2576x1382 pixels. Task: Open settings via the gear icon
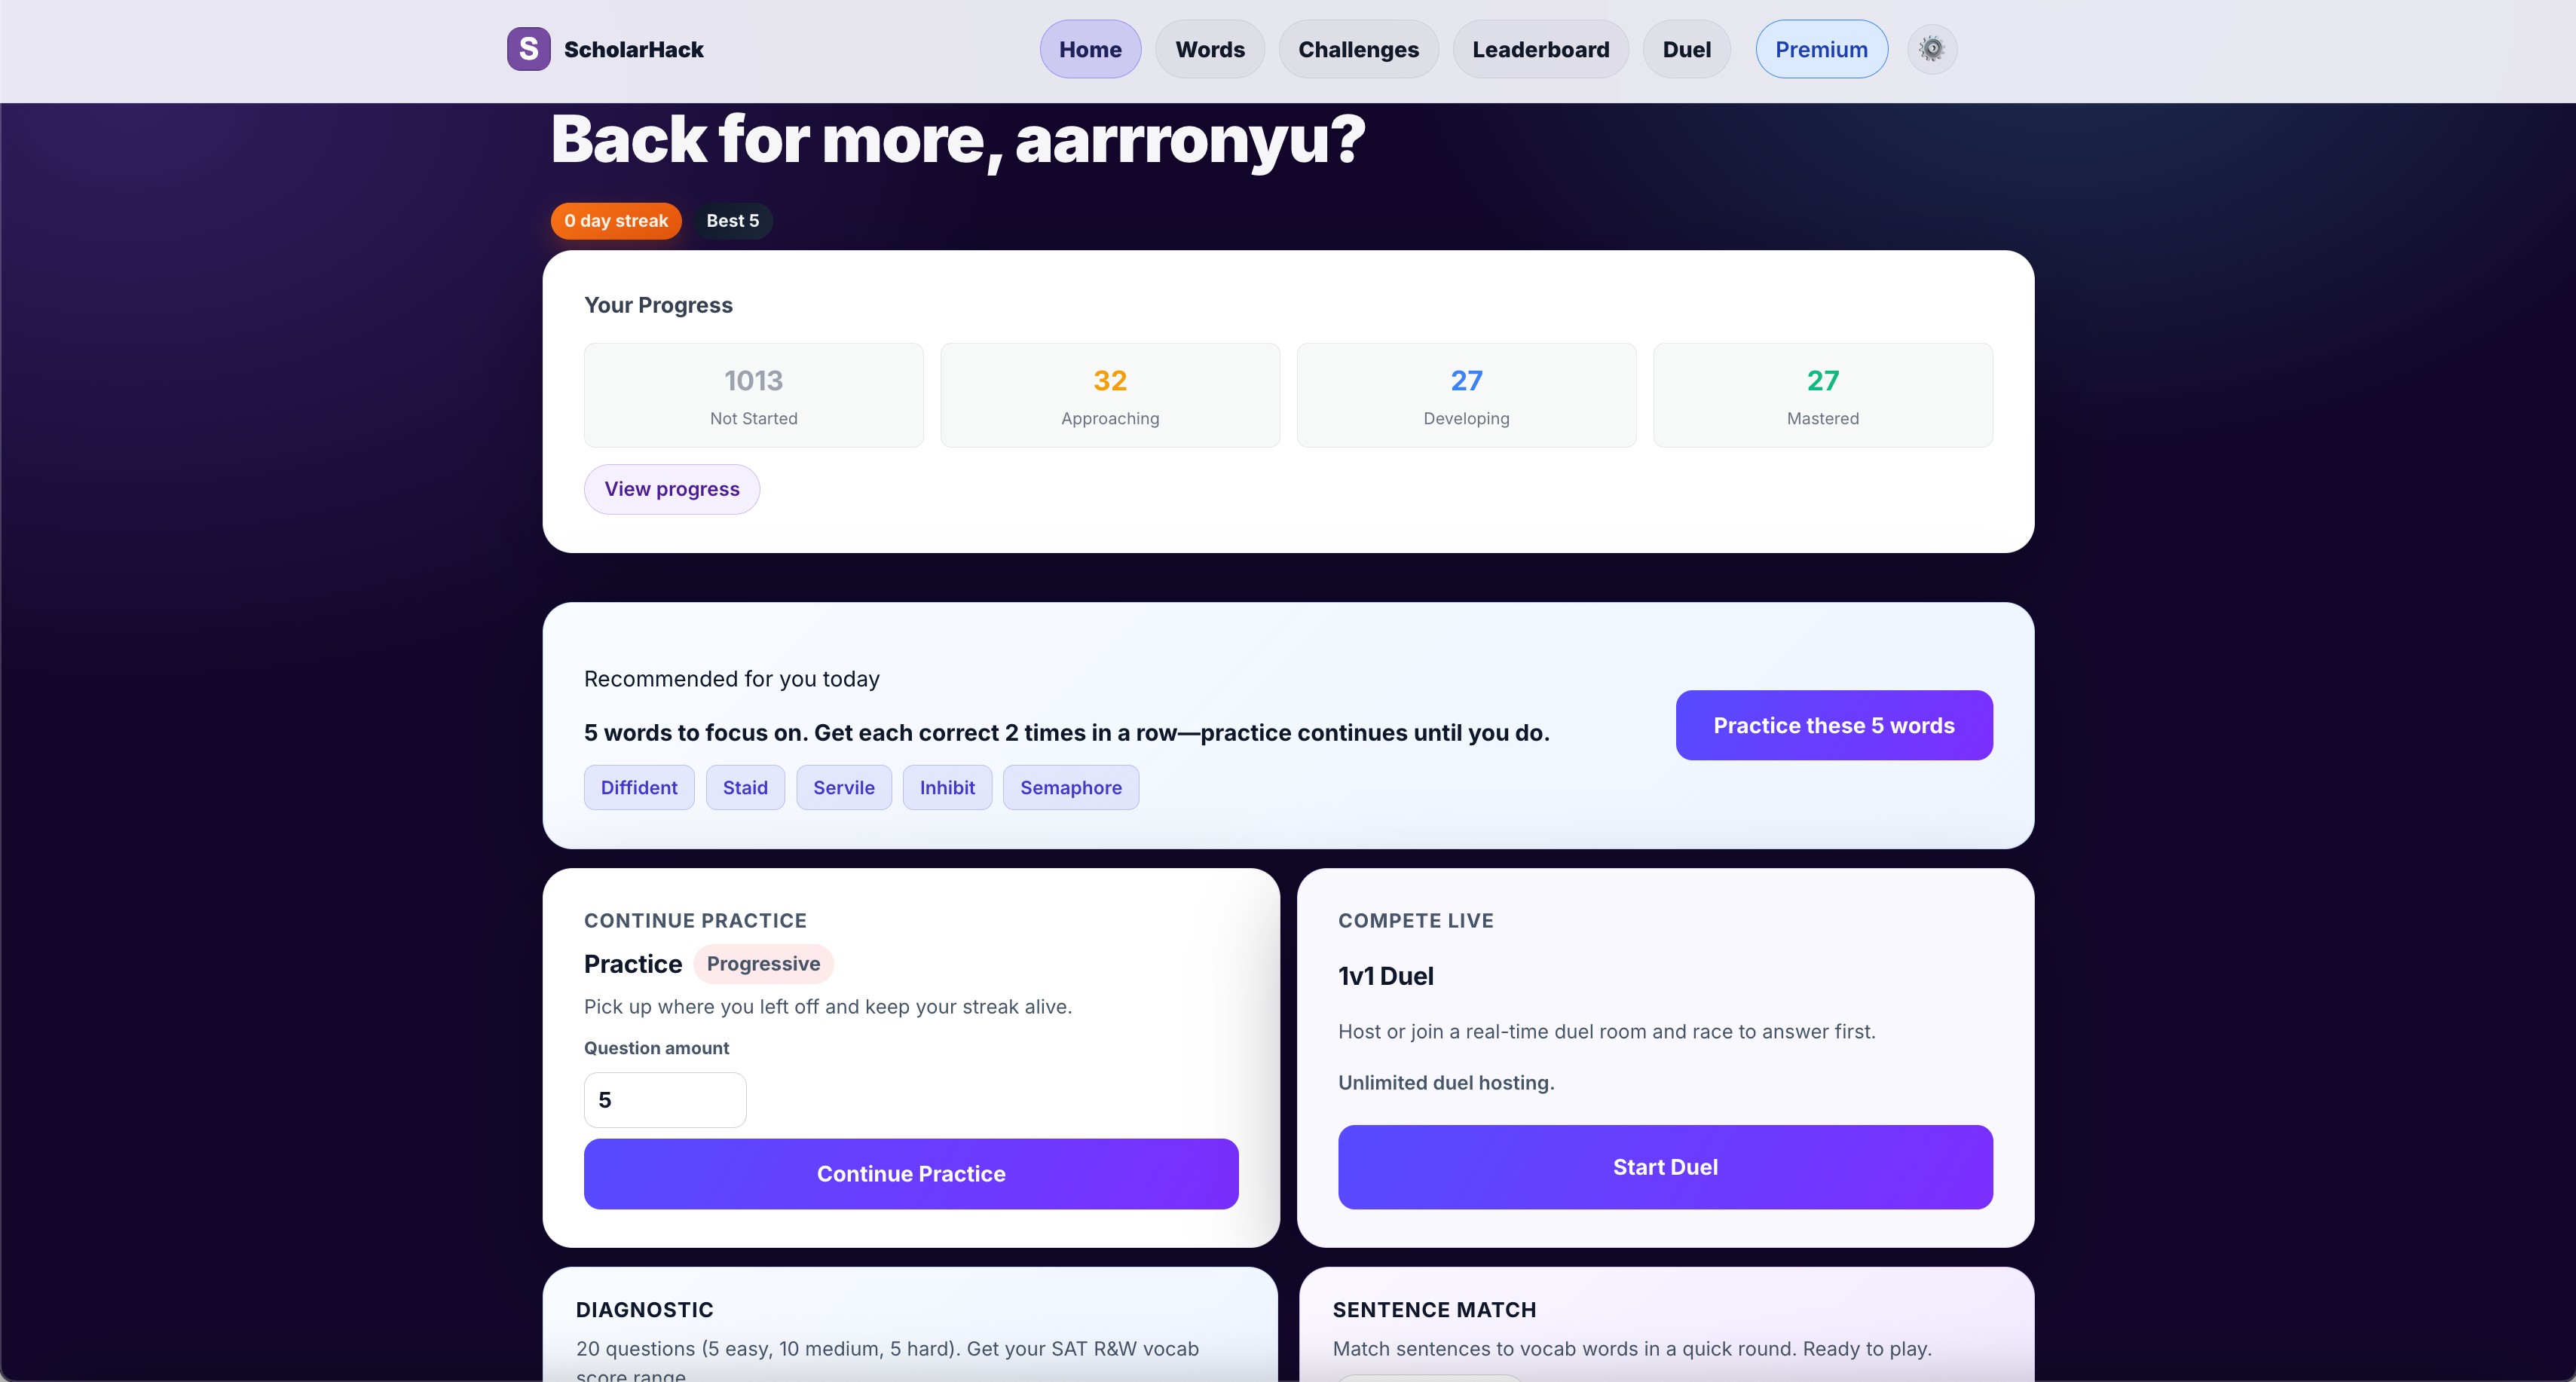[x=1931, y=49]
